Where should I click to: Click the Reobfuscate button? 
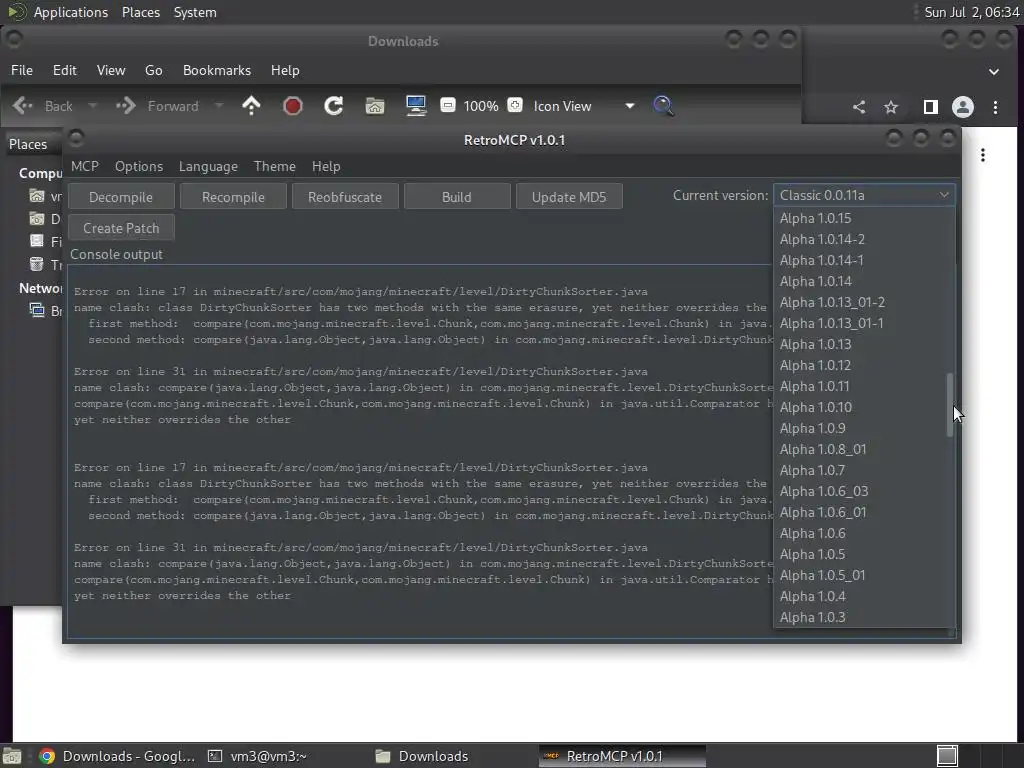click(x=345, y=197)
